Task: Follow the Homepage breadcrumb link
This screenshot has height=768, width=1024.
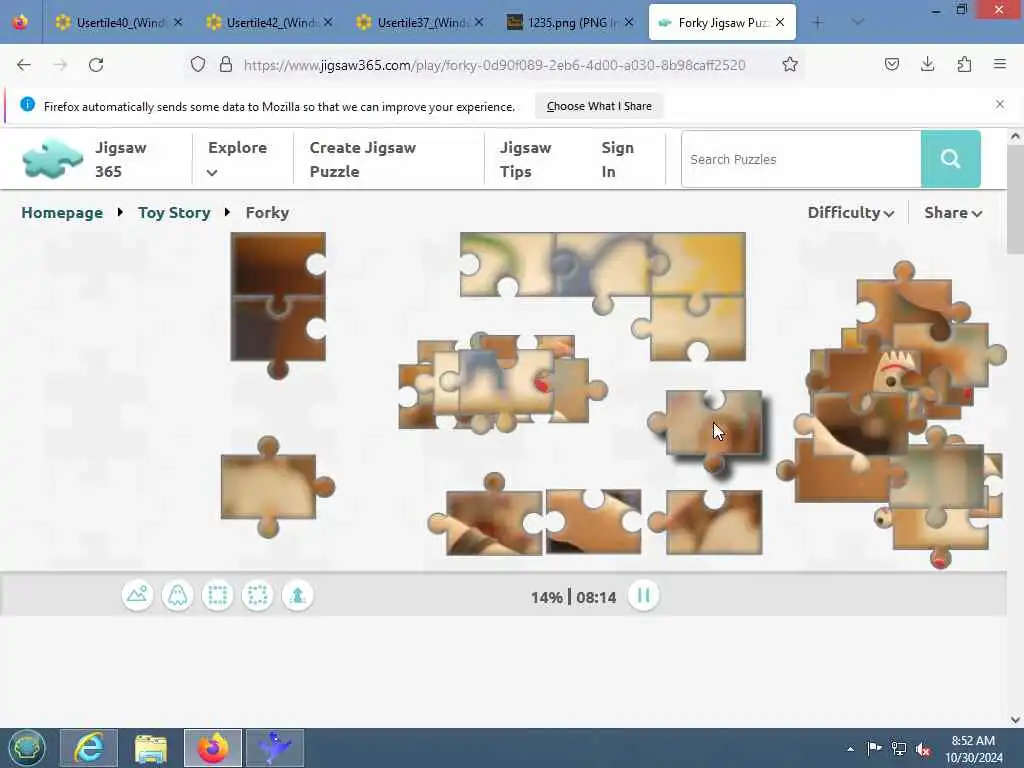Action: pos(62,213)
